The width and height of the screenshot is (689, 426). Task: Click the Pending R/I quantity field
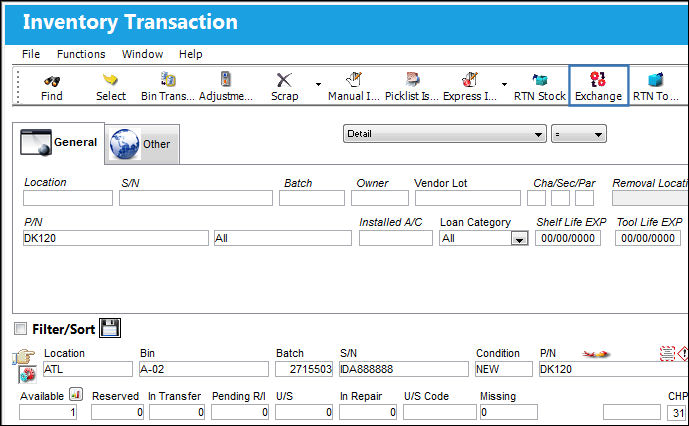click(x=240, y=412)
